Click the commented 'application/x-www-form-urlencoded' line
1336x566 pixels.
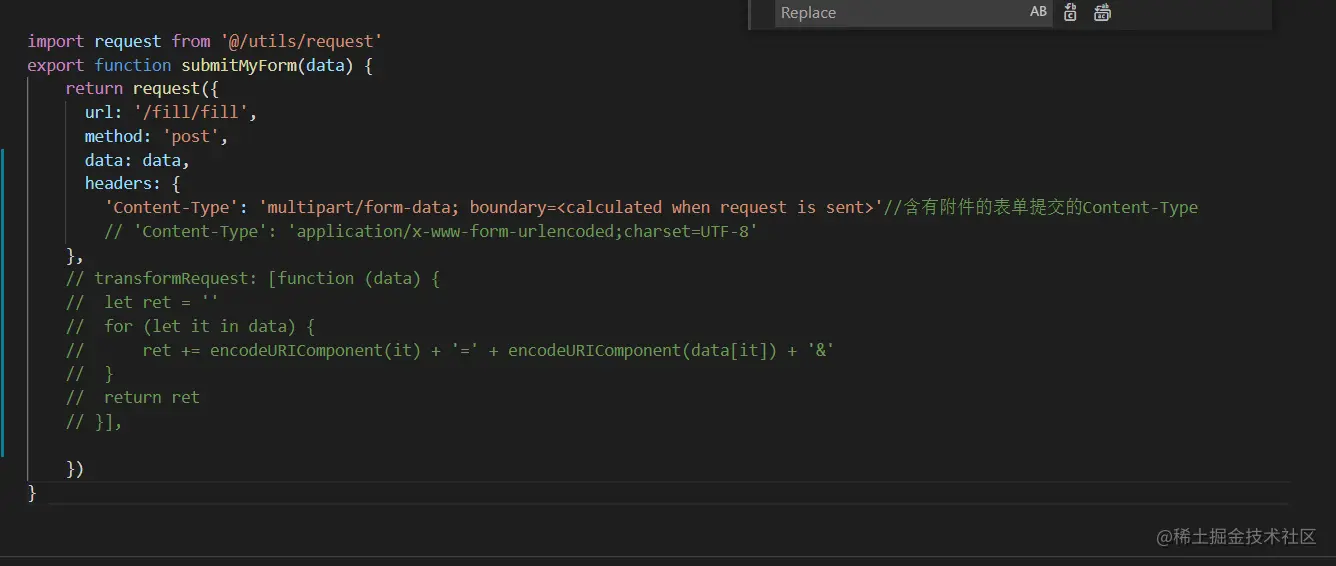[431, 231]
